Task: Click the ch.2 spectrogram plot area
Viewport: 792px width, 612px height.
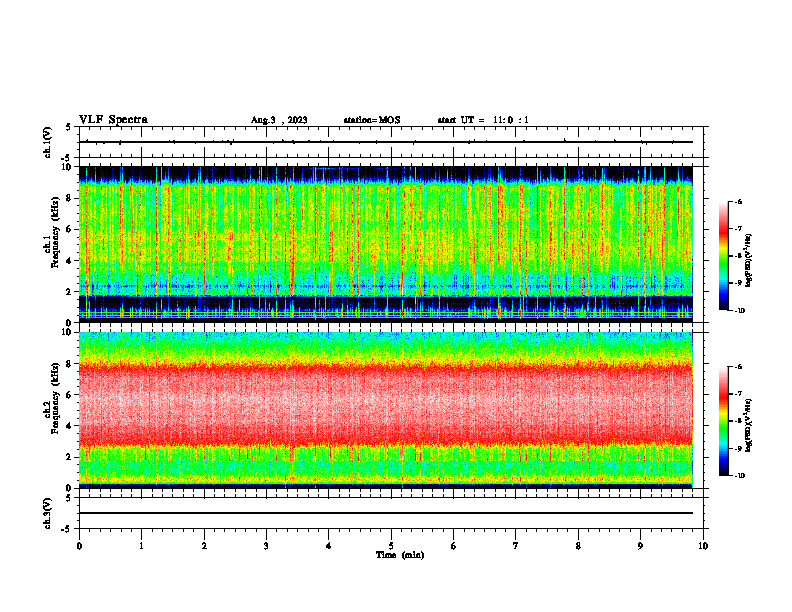Action: pyautogui.click(x=386, y=410)
